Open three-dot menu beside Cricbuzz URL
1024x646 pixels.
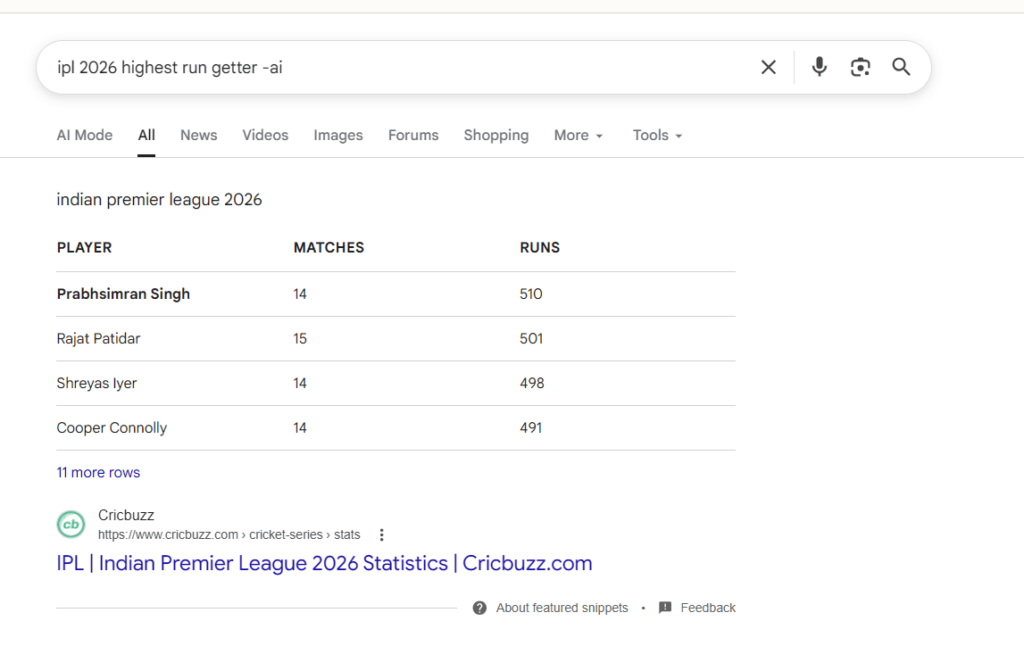(381, 535)
